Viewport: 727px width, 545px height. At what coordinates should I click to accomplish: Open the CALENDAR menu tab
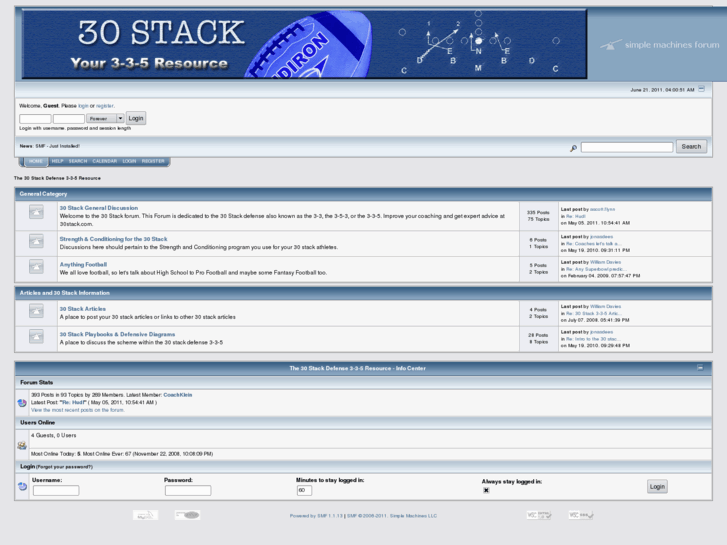(105, 161)
